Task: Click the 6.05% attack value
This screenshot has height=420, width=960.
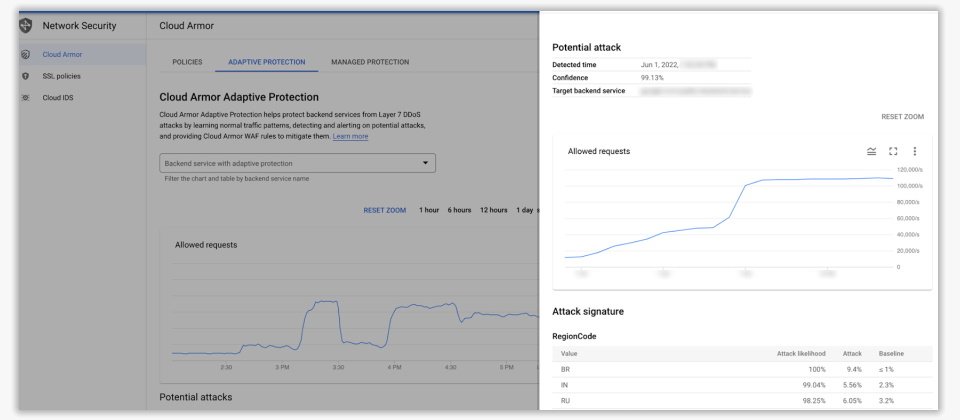Action: coord(852,401)
